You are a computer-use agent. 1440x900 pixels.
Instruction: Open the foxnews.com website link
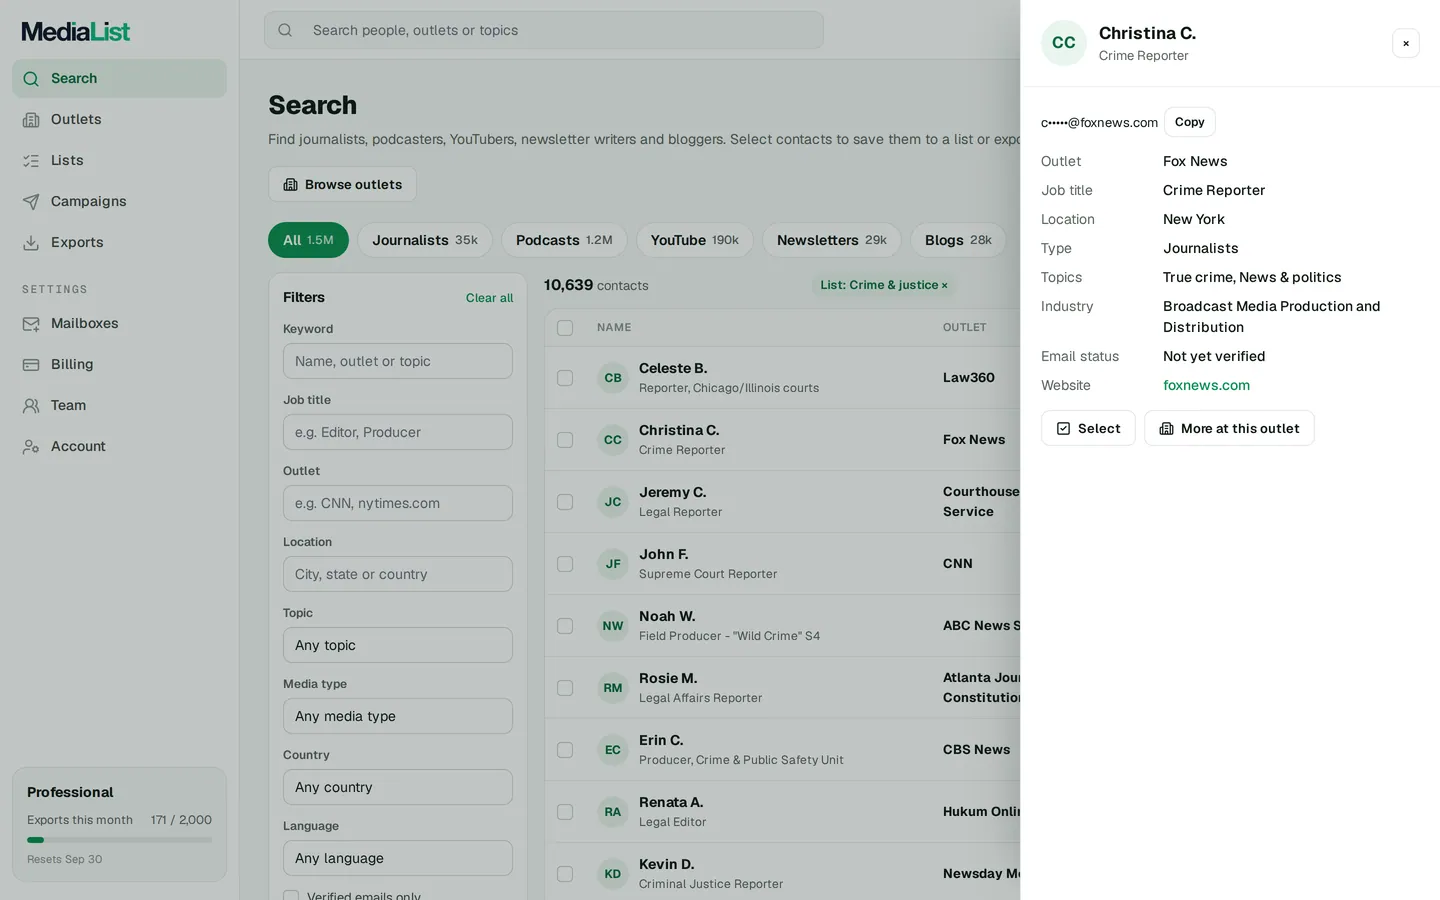coord(1206,385)
